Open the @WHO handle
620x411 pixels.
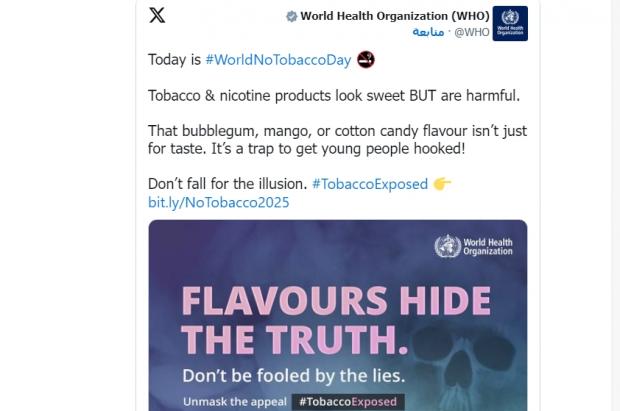[472, 32]
